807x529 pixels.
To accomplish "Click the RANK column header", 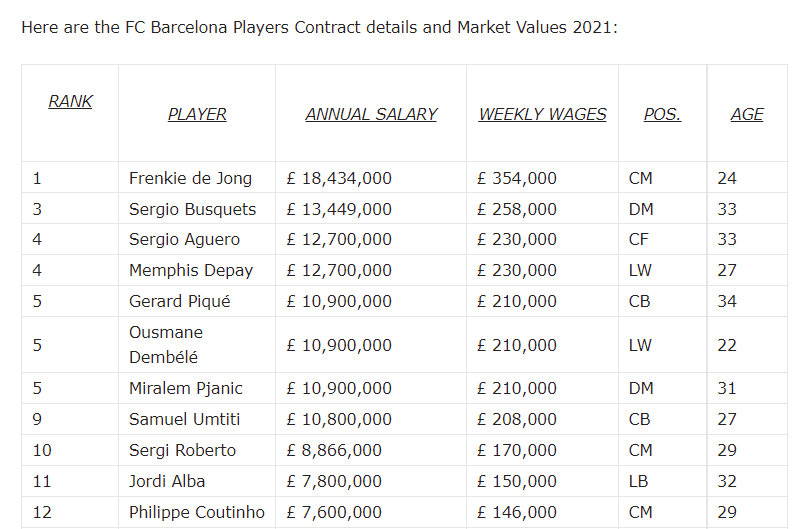I will tap(70, 101).
